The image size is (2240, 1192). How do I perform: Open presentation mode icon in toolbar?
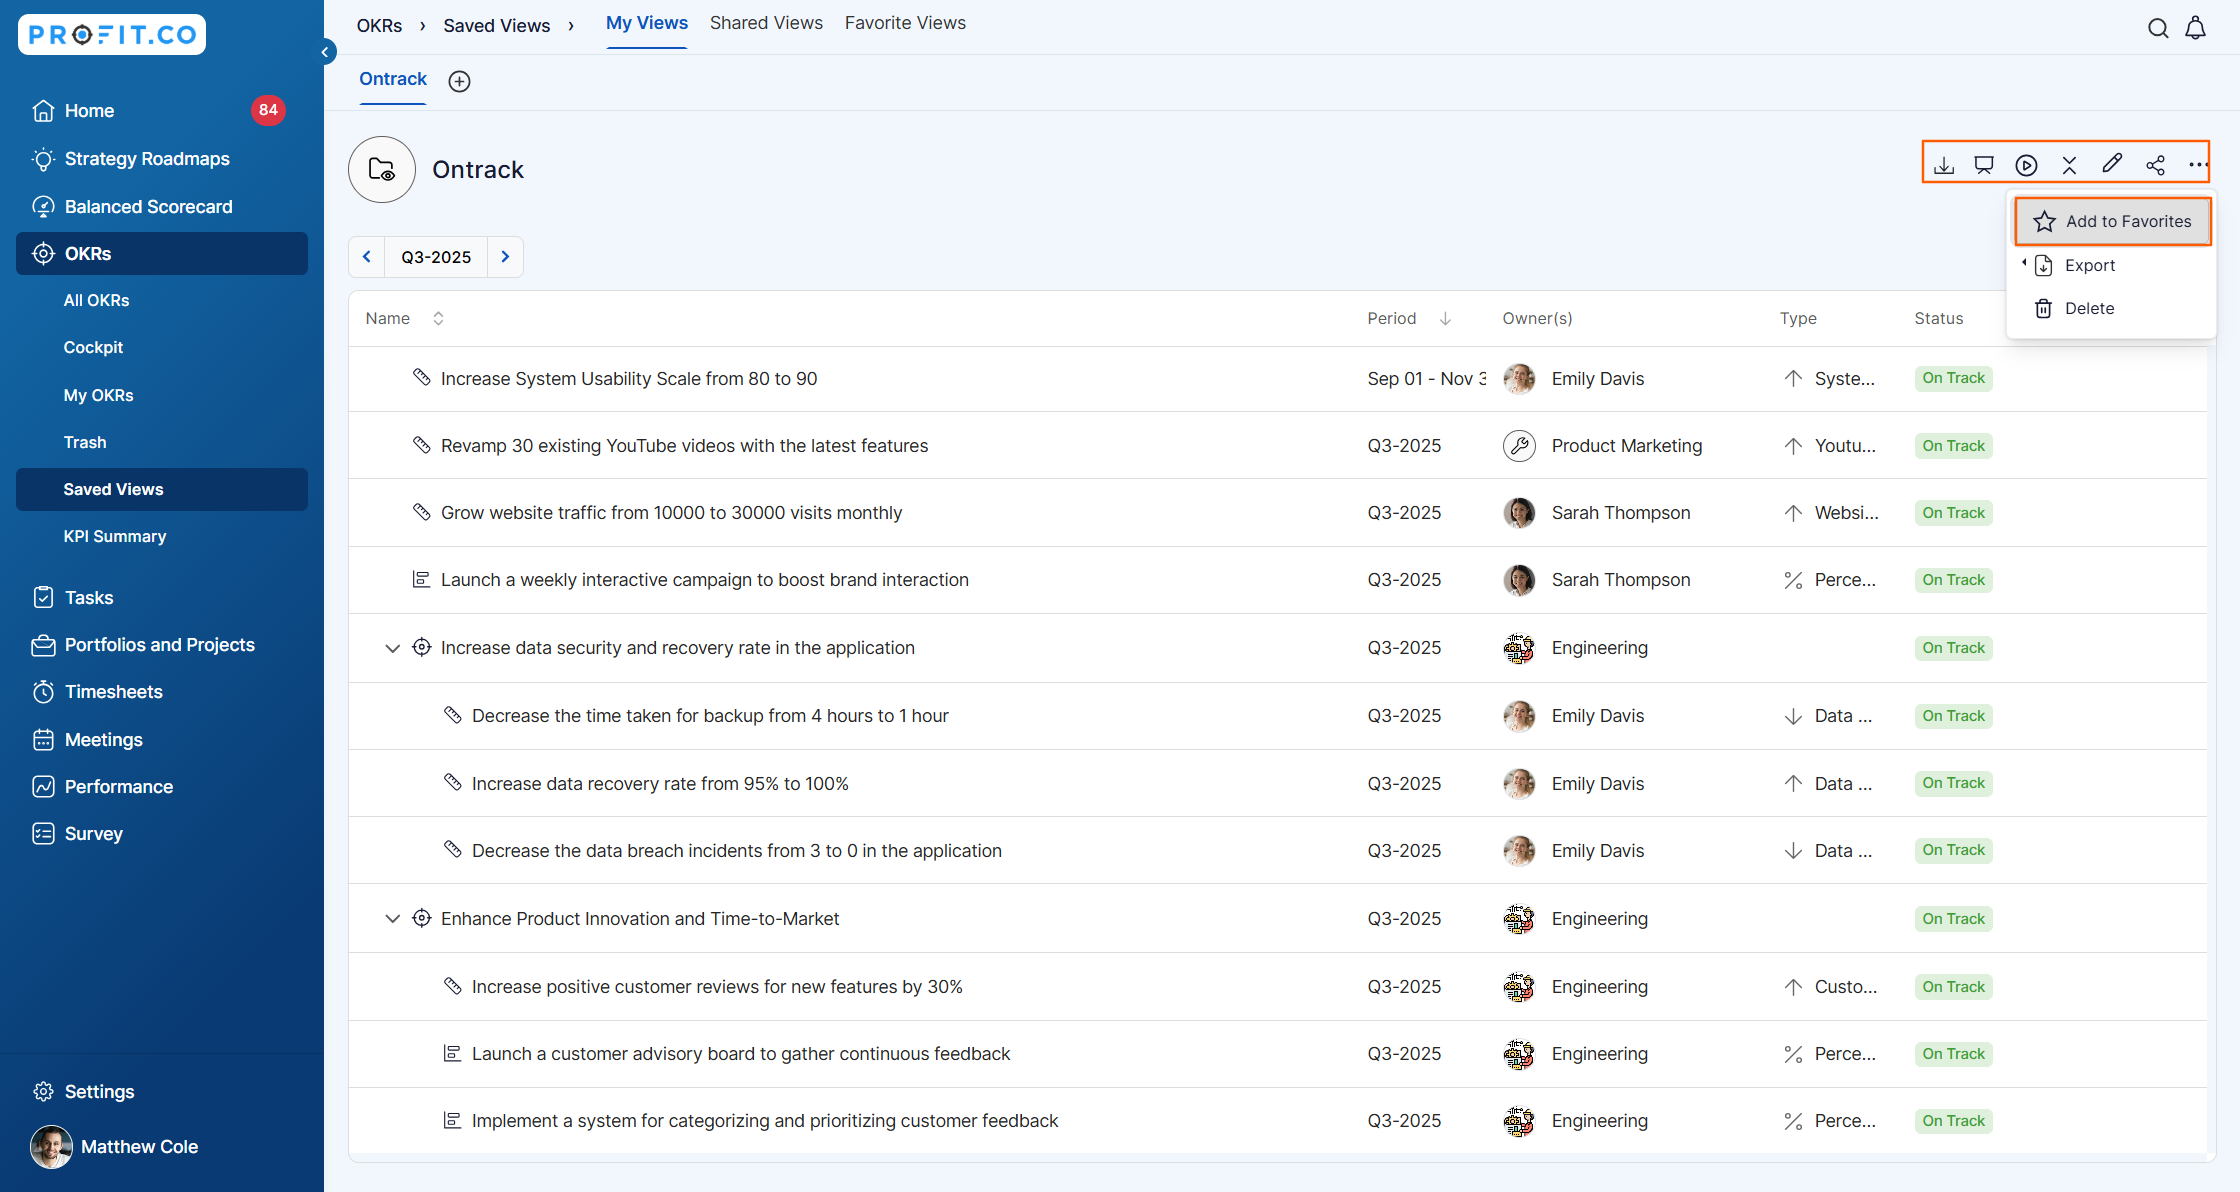pyautogui.click(x=1984, y=165)
